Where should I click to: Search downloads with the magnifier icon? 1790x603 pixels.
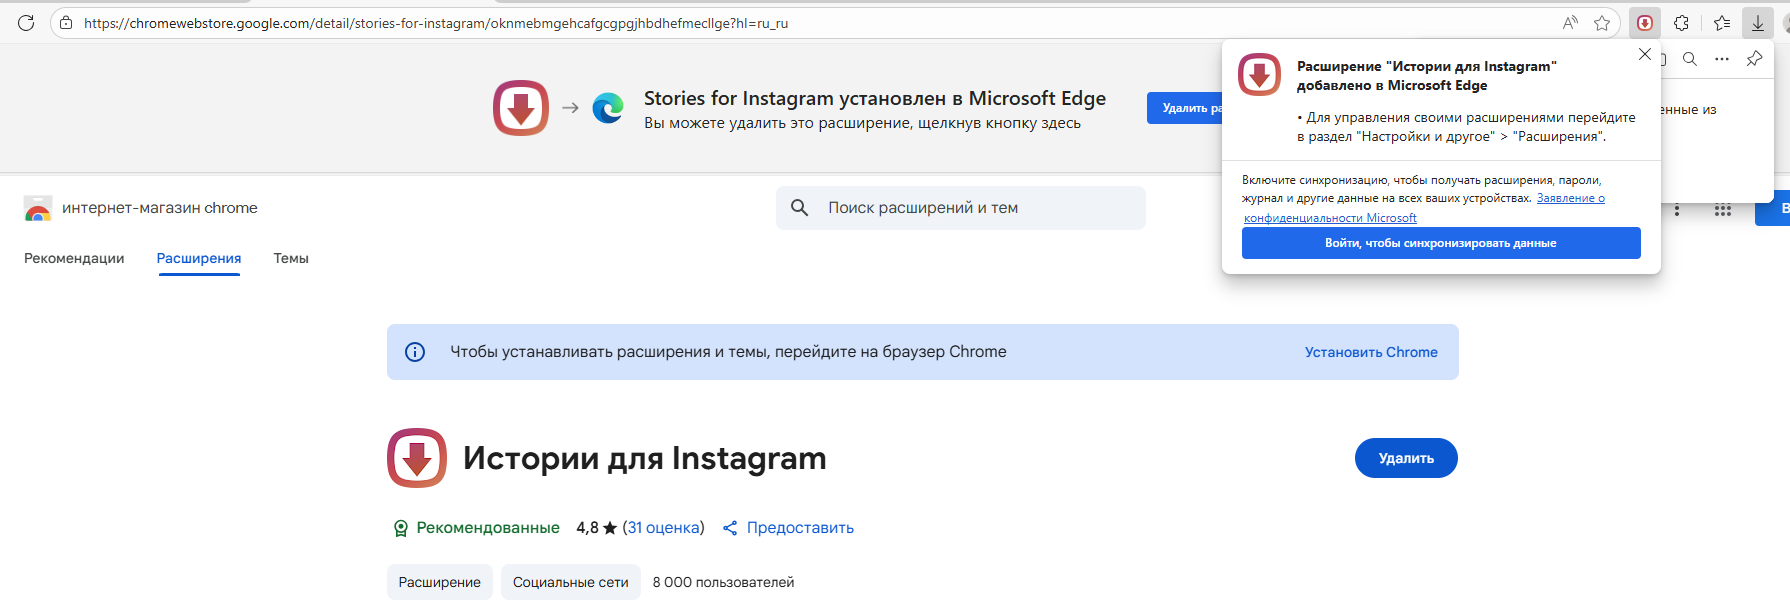(1690, 58)
